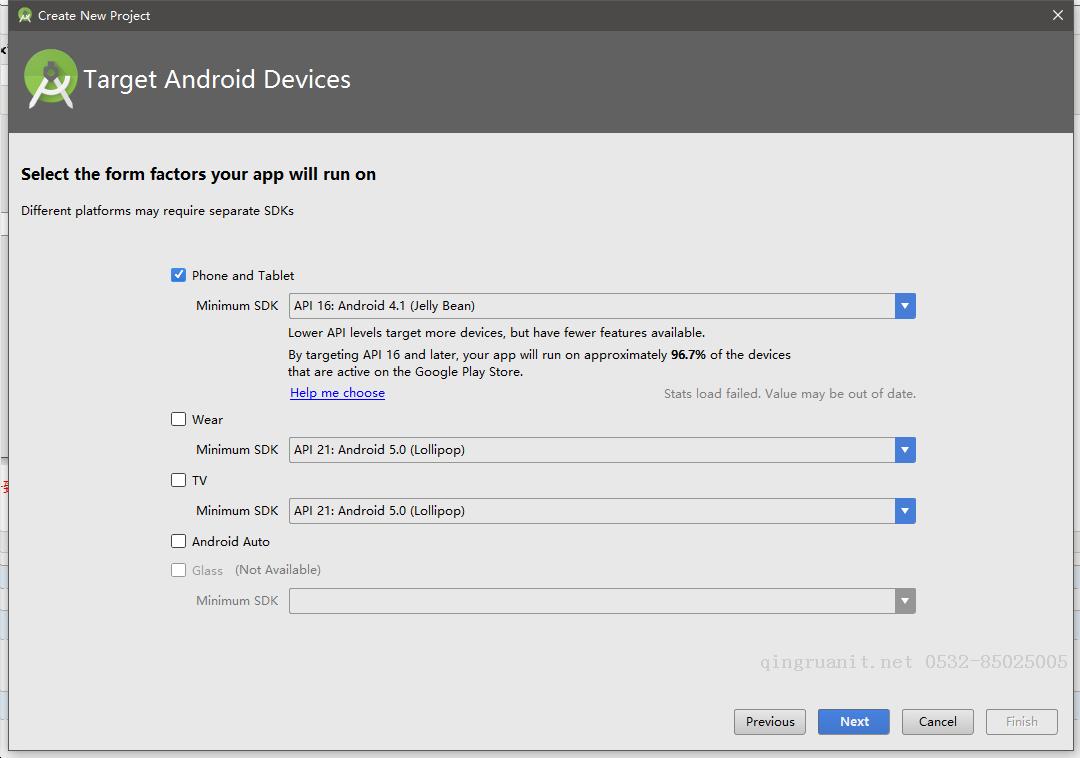Click 'Select the form factors' heading
The width and height of the screenshot is (1080, 758).
pos(198,174)
